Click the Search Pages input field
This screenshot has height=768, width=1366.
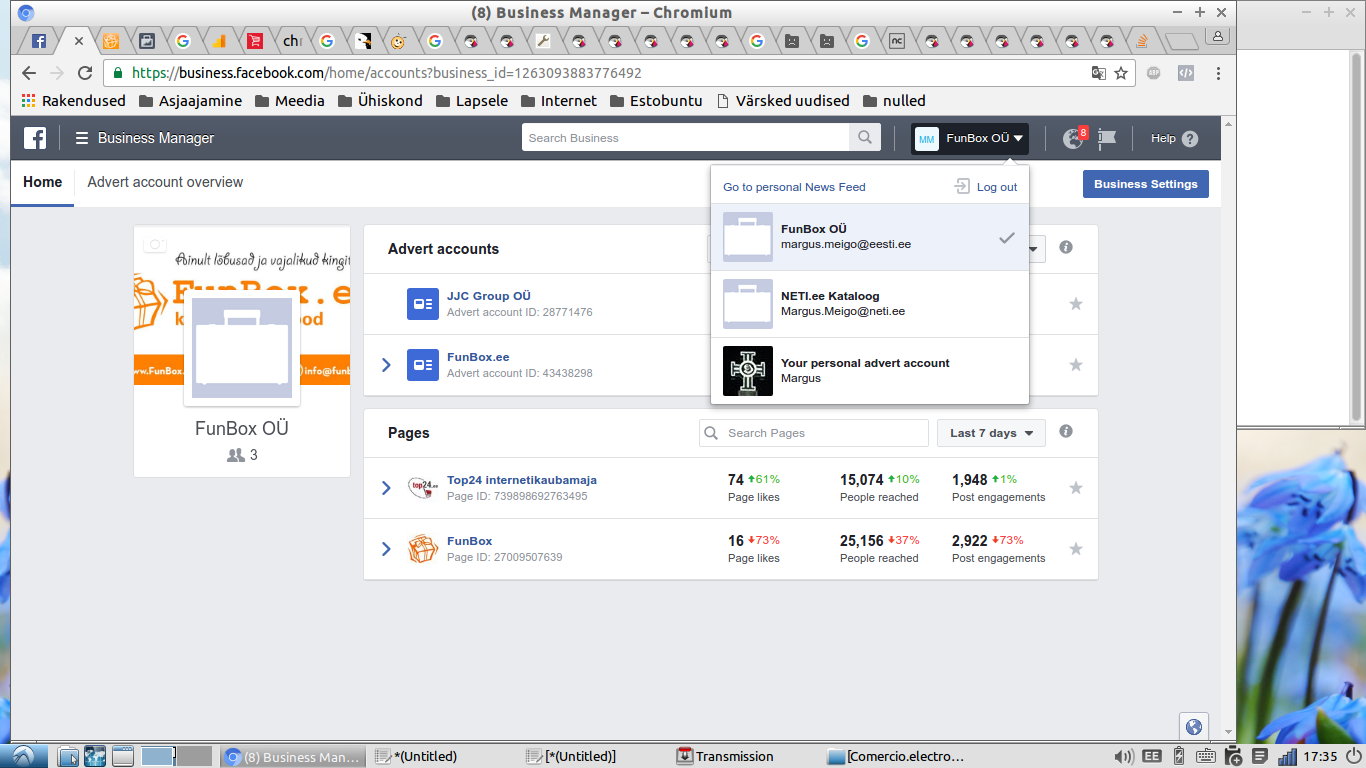(x=814, y=433)
